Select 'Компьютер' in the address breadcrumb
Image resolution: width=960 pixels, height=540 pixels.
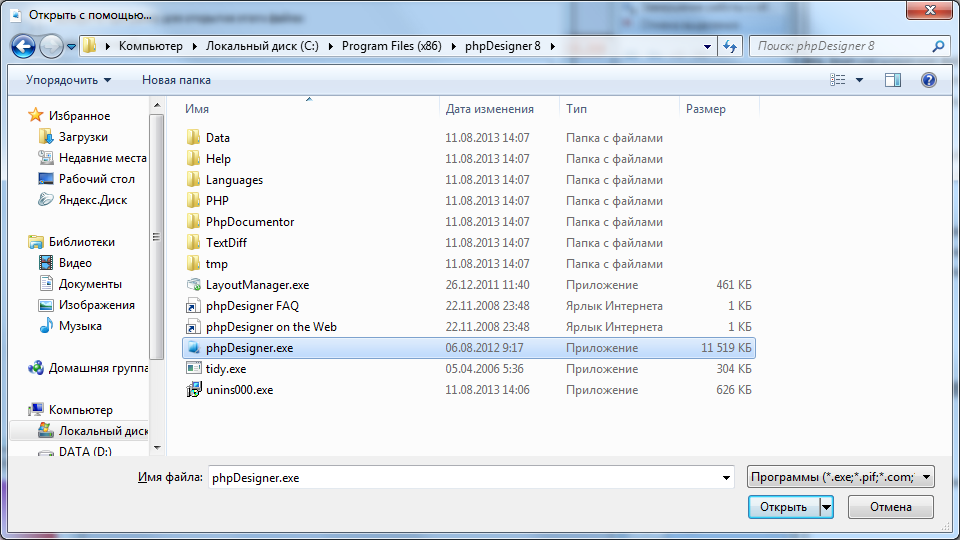pyautogui.click(x=151, y=46)
